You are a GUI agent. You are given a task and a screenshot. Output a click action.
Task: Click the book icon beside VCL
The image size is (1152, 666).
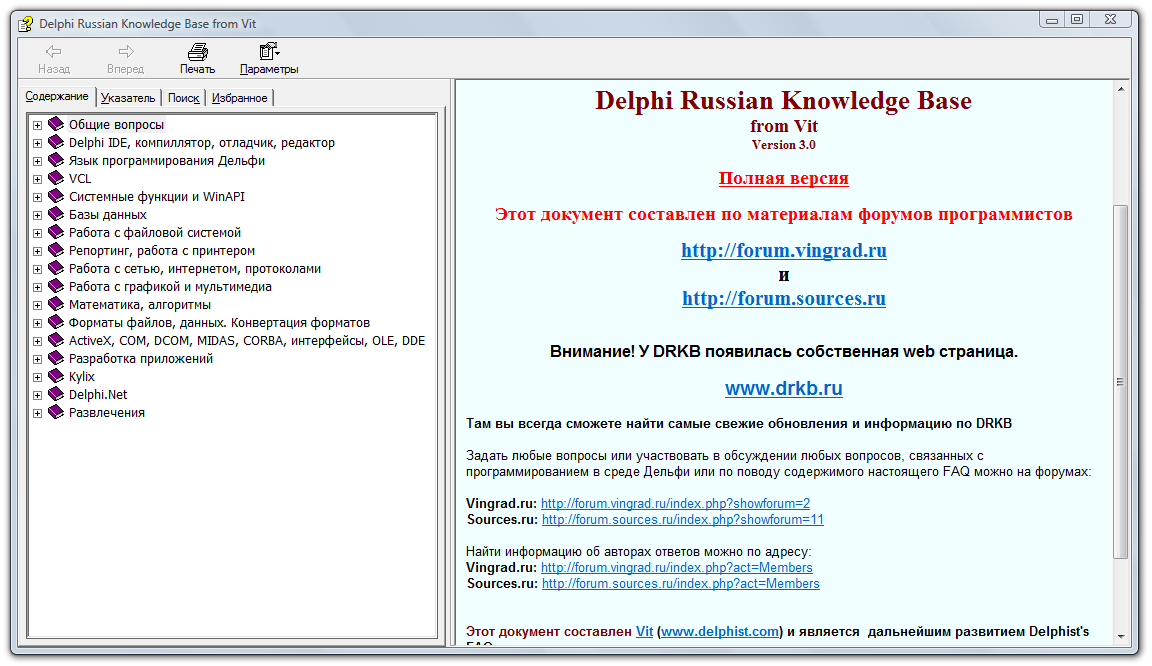coord(55,179)
